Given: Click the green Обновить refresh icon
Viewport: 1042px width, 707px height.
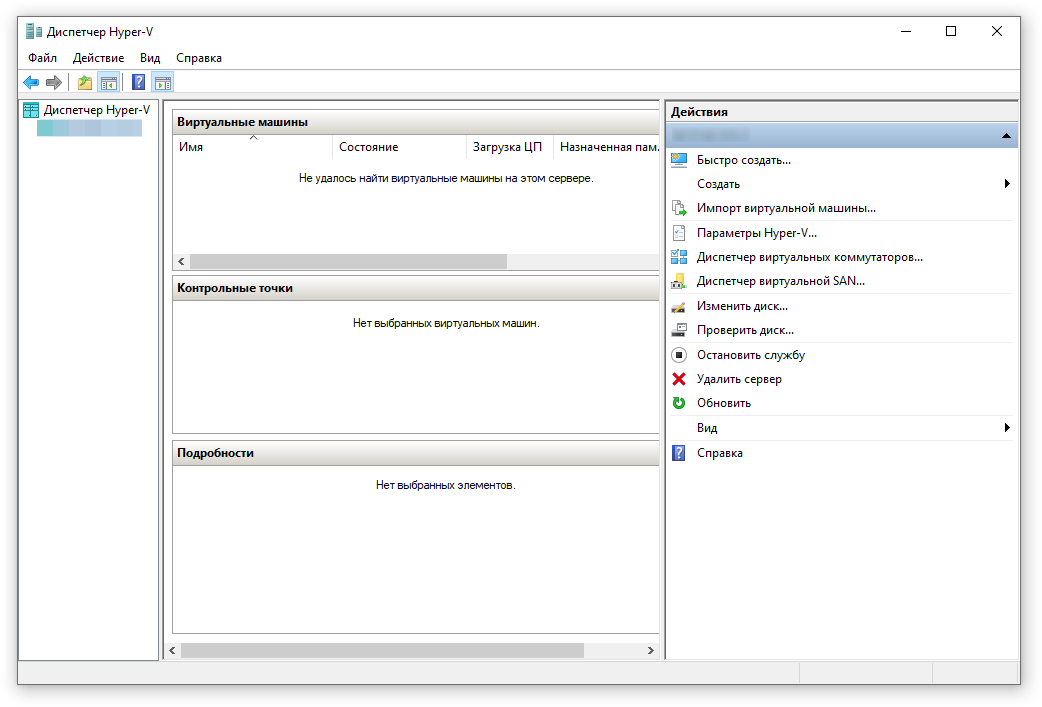Looking at the screenshot, I should 678,403.
